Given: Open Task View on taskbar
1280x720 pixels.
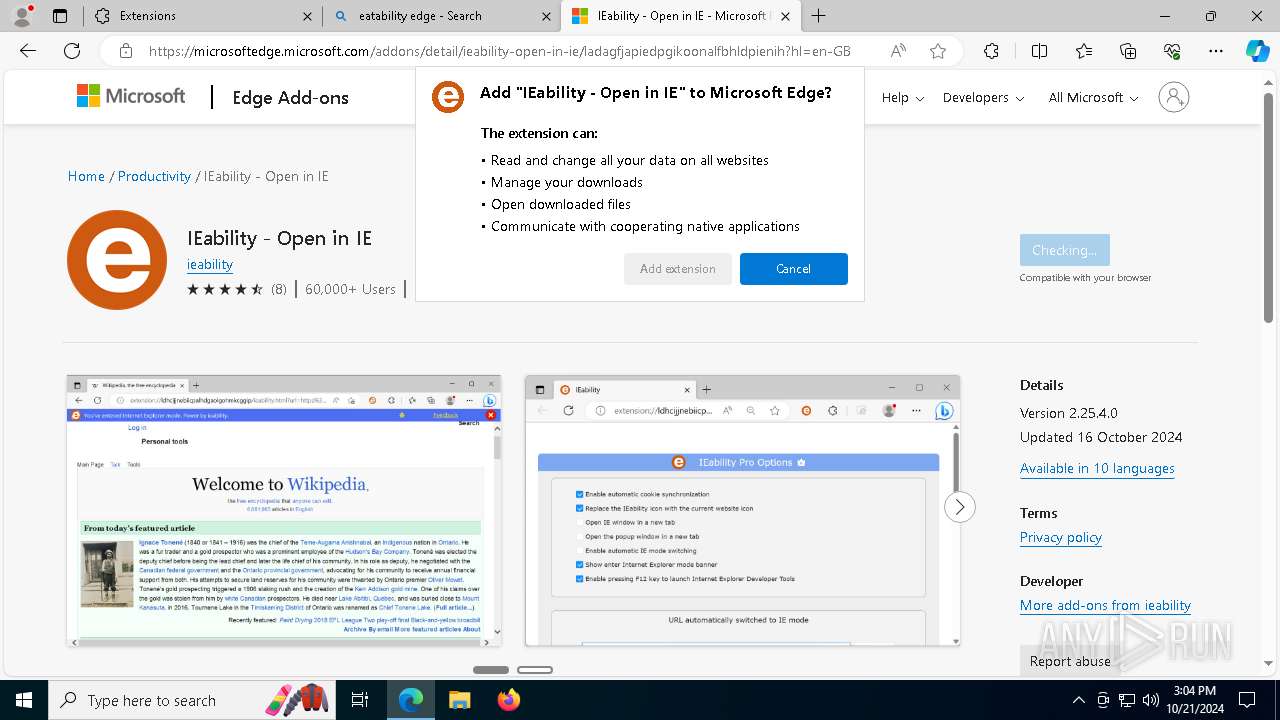Looking at the screenshot, I should 360,700.
